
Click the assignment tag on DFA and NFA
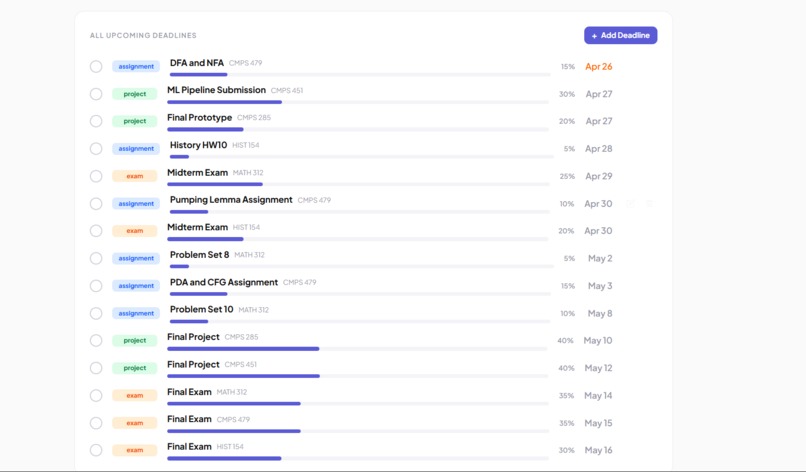coord(136,66)
